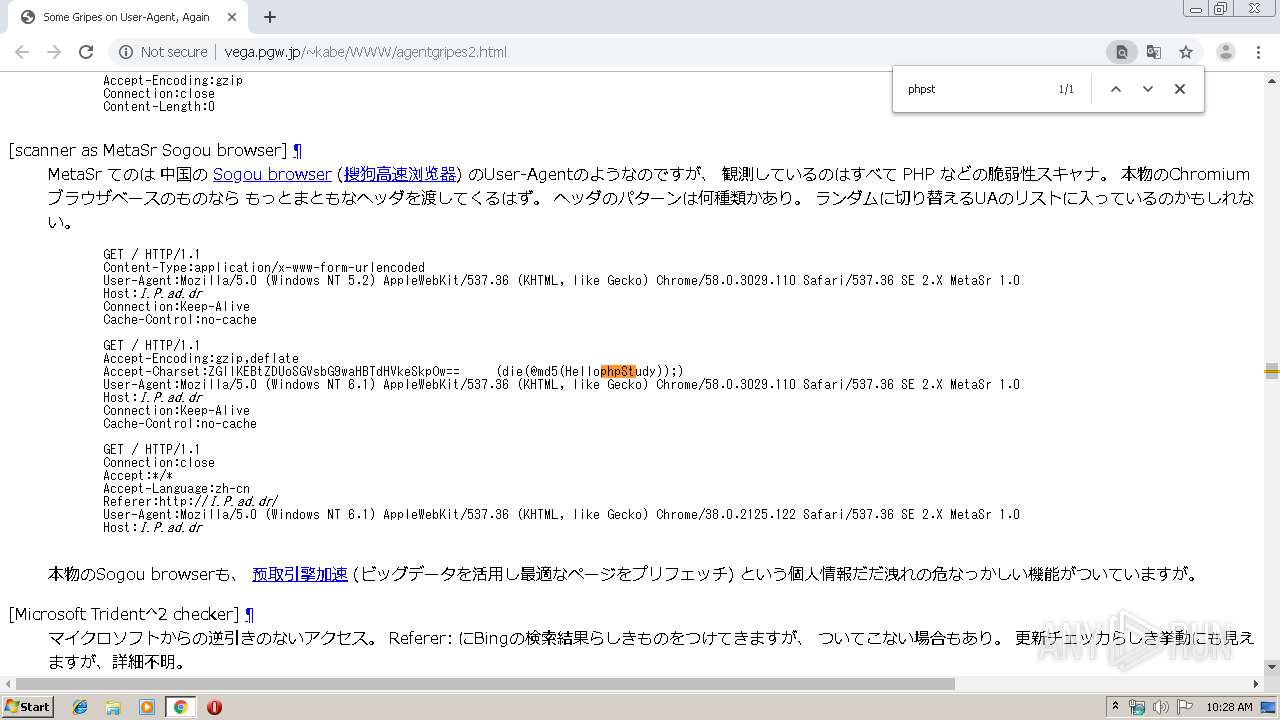Click pilcrow anchor beside Microsoft Trident^2 checker
1280x720 pixels.
[249, 615]
